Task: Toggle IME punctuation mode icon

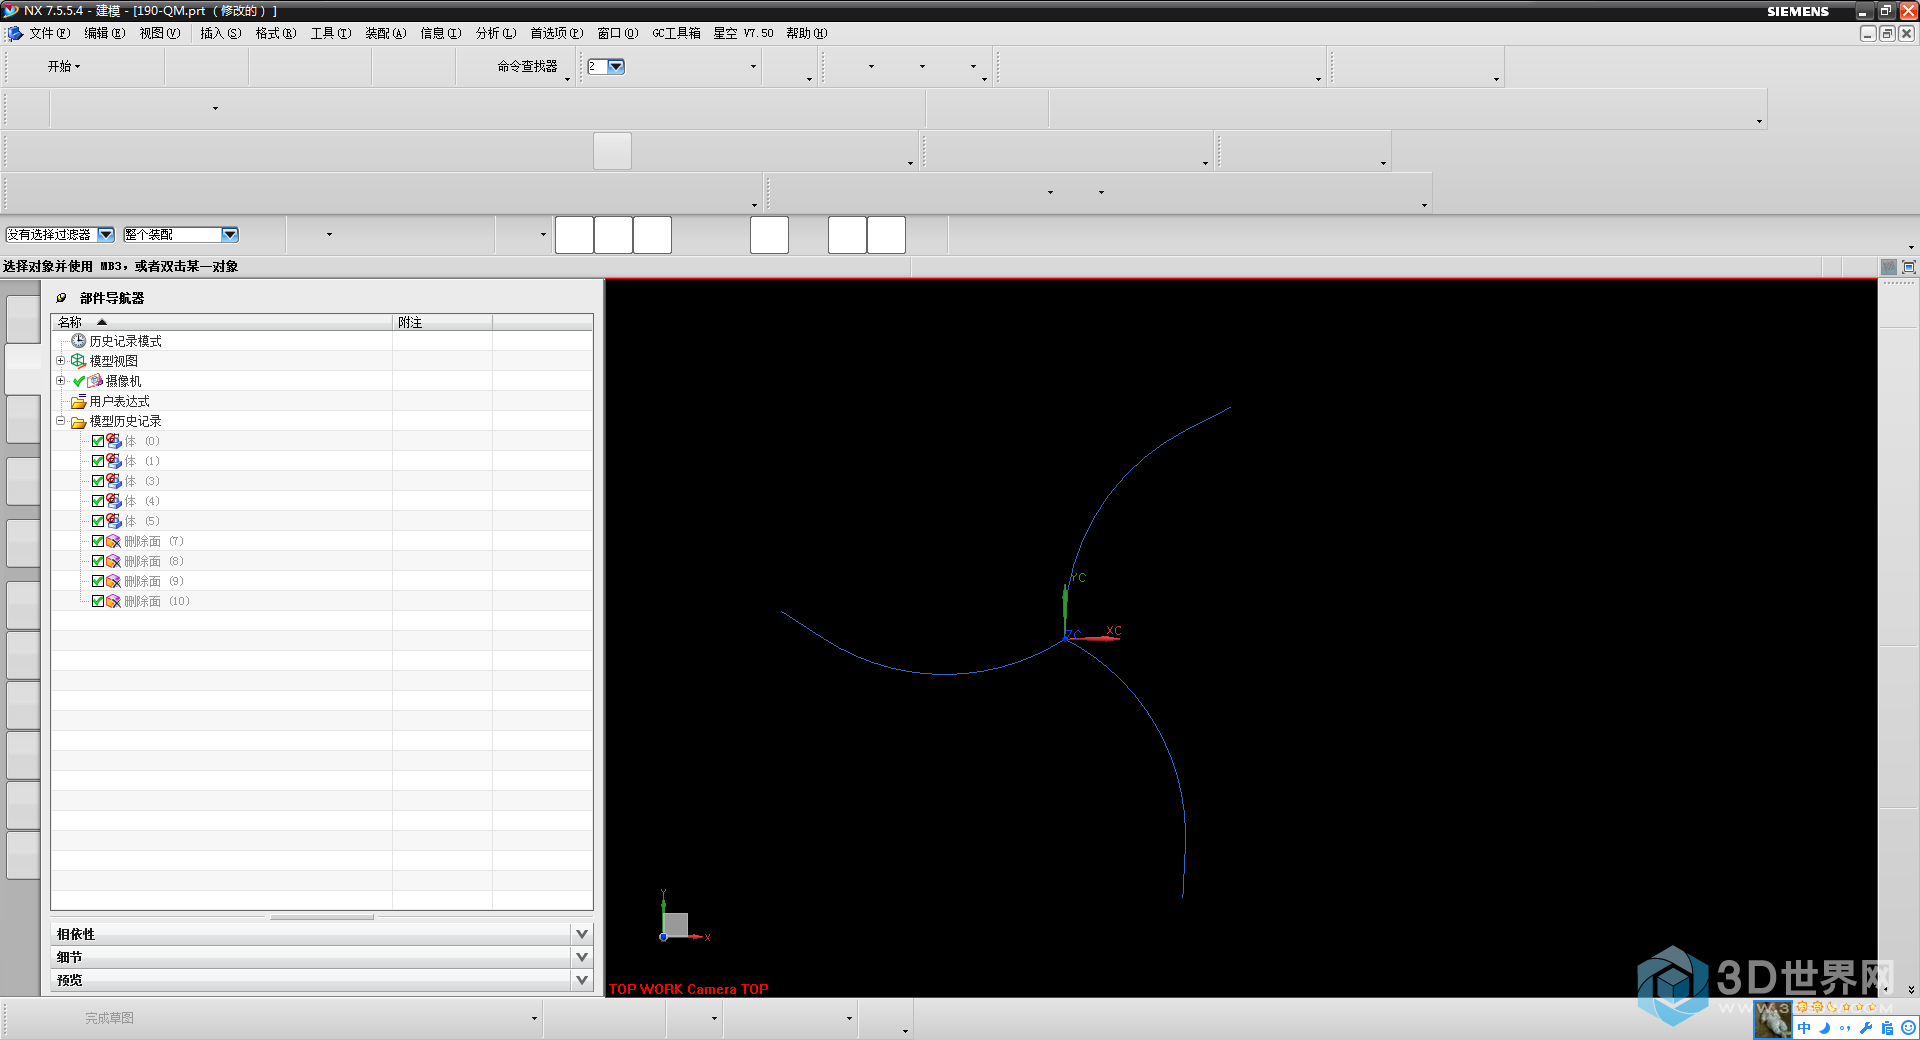Action: tap(1845, 1028)
